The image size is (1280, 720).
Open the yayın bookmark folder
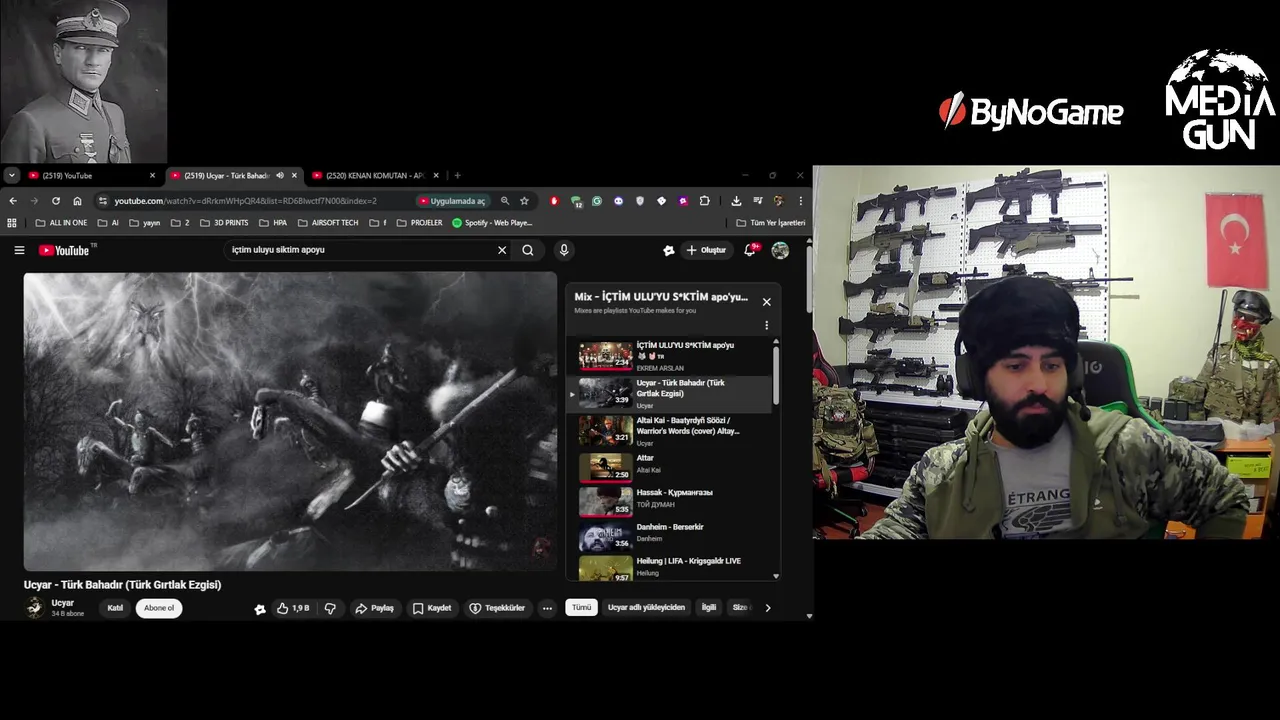(144, 223)
